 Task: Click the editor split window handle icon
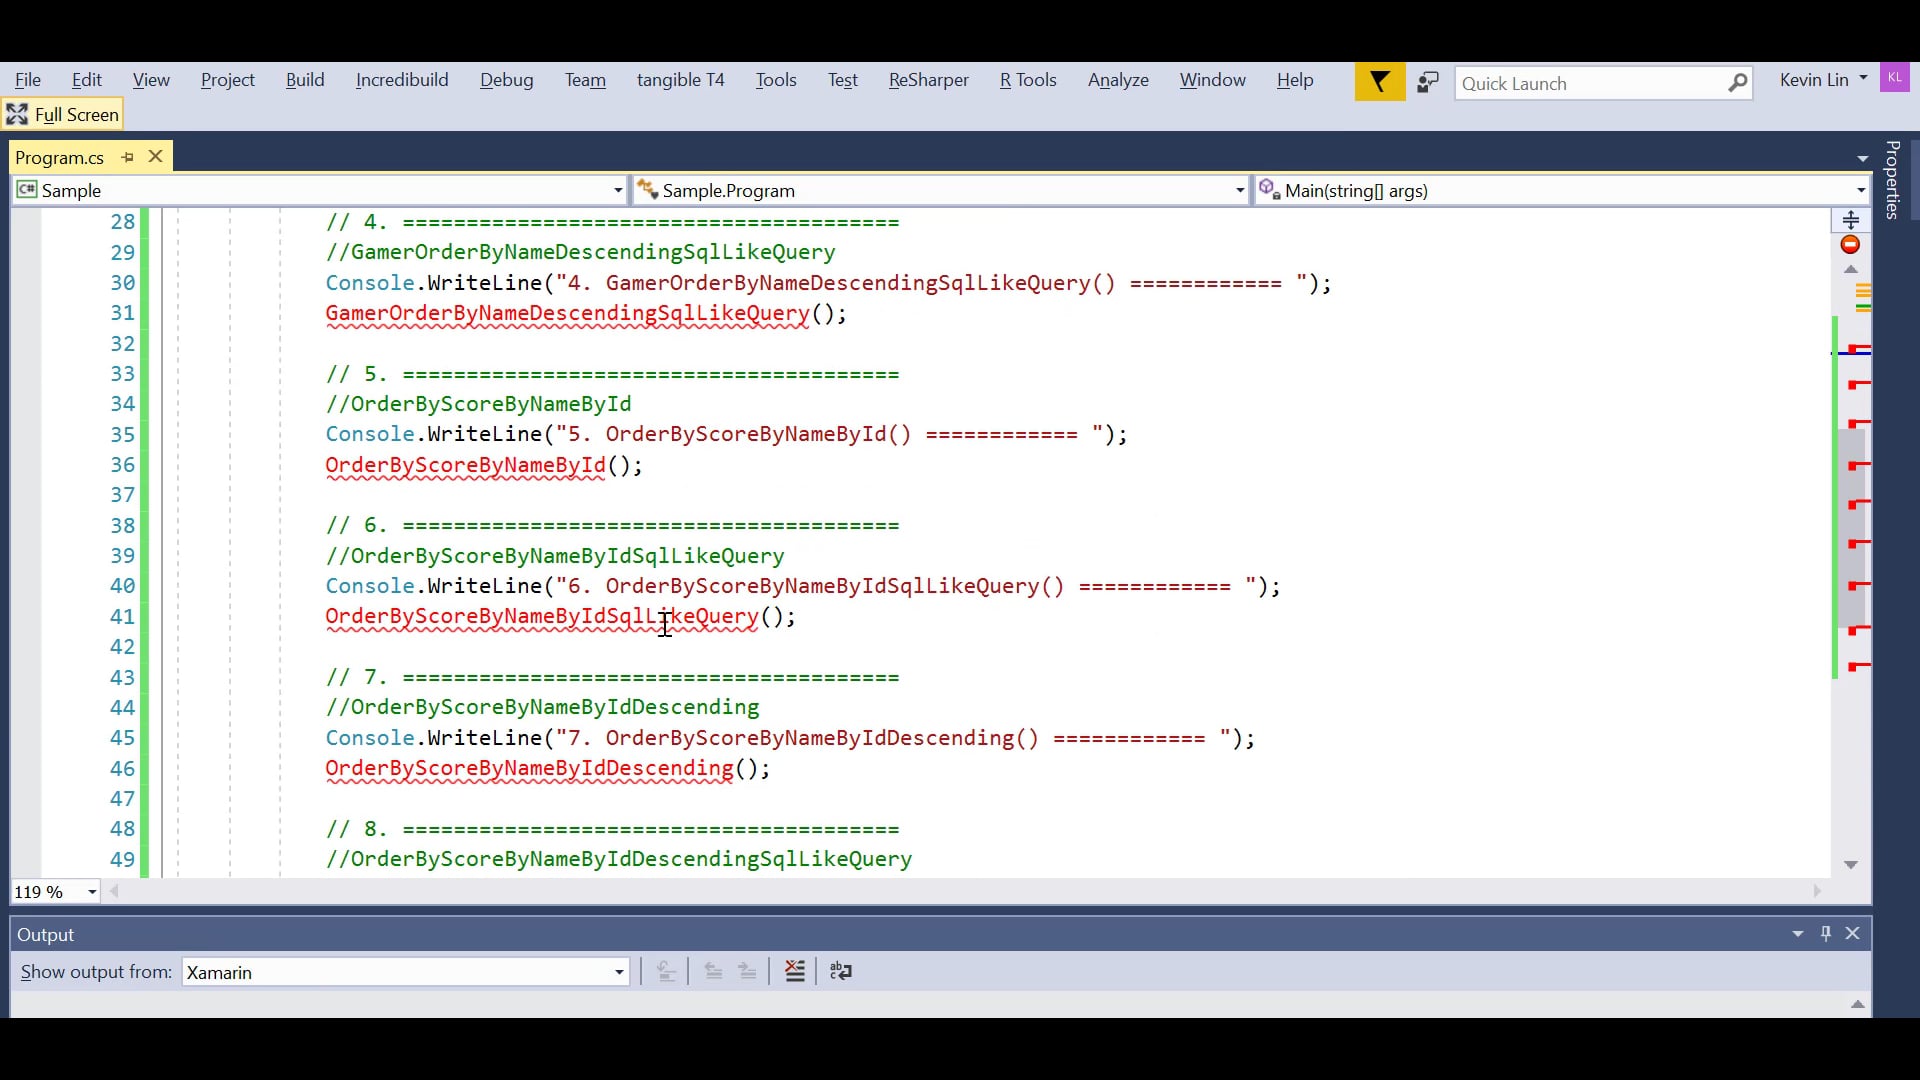tap(1850, 220)
